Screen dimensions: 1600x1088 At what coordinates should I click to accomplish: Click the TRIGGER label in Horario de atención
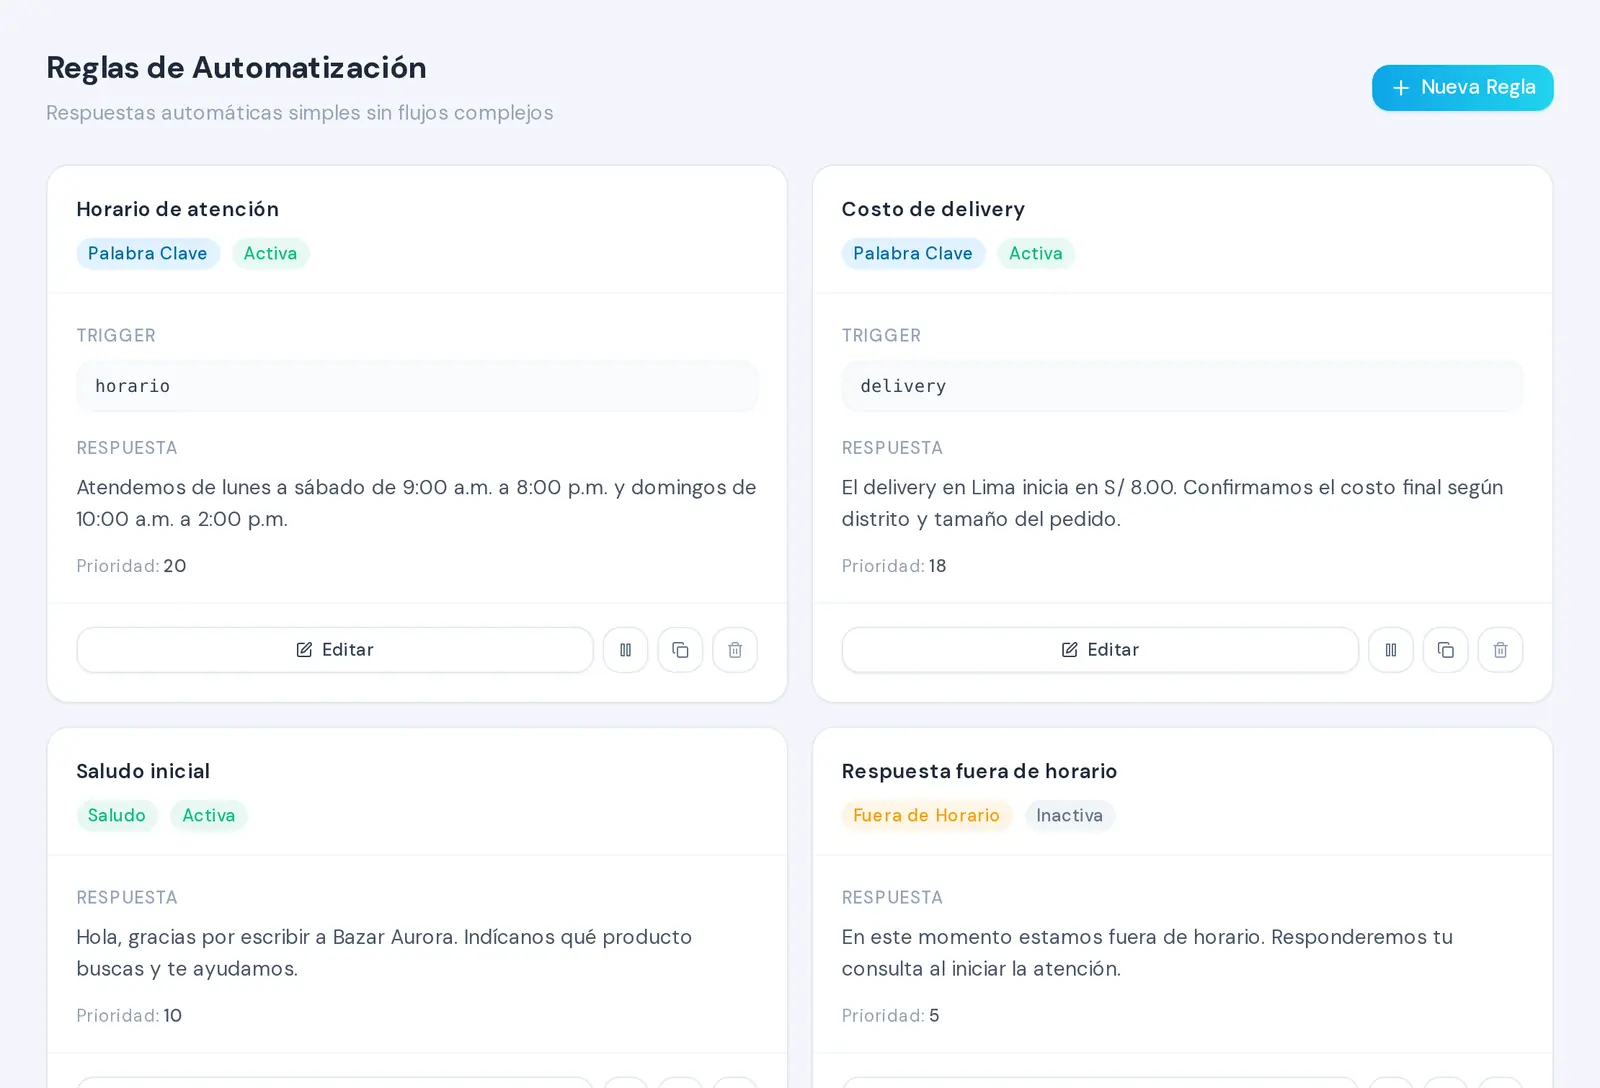(116, 336)
